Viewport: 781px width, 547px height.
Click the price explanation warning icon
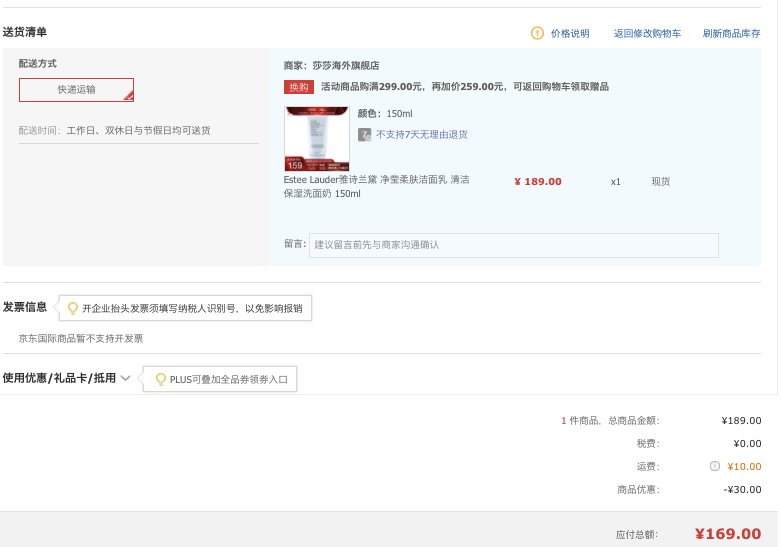pyautogui.click(x=537, y=33)
